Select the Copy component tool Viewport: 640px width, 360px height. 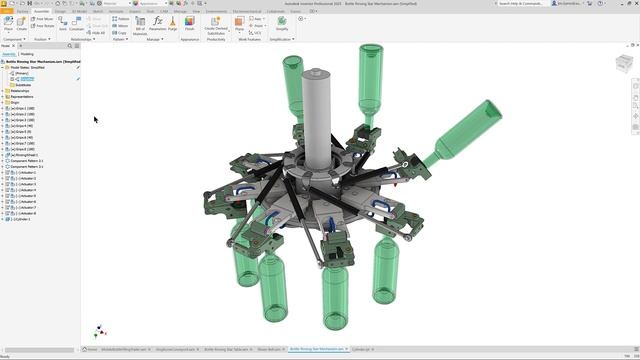click(x=119, y=33)
